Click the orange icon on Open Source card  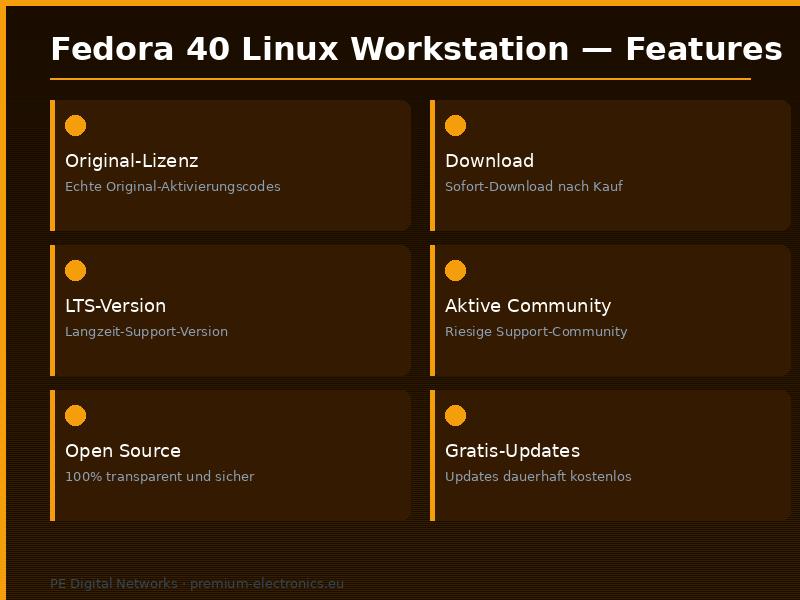pyautogui.click(x=75, y=415)
